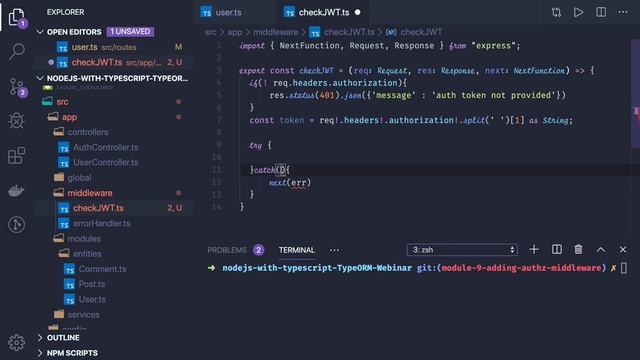Select the 3: zsh terminal dropdown
Image resolution: width=640 pixels, height=360 pixels.
tap(462, 250)
